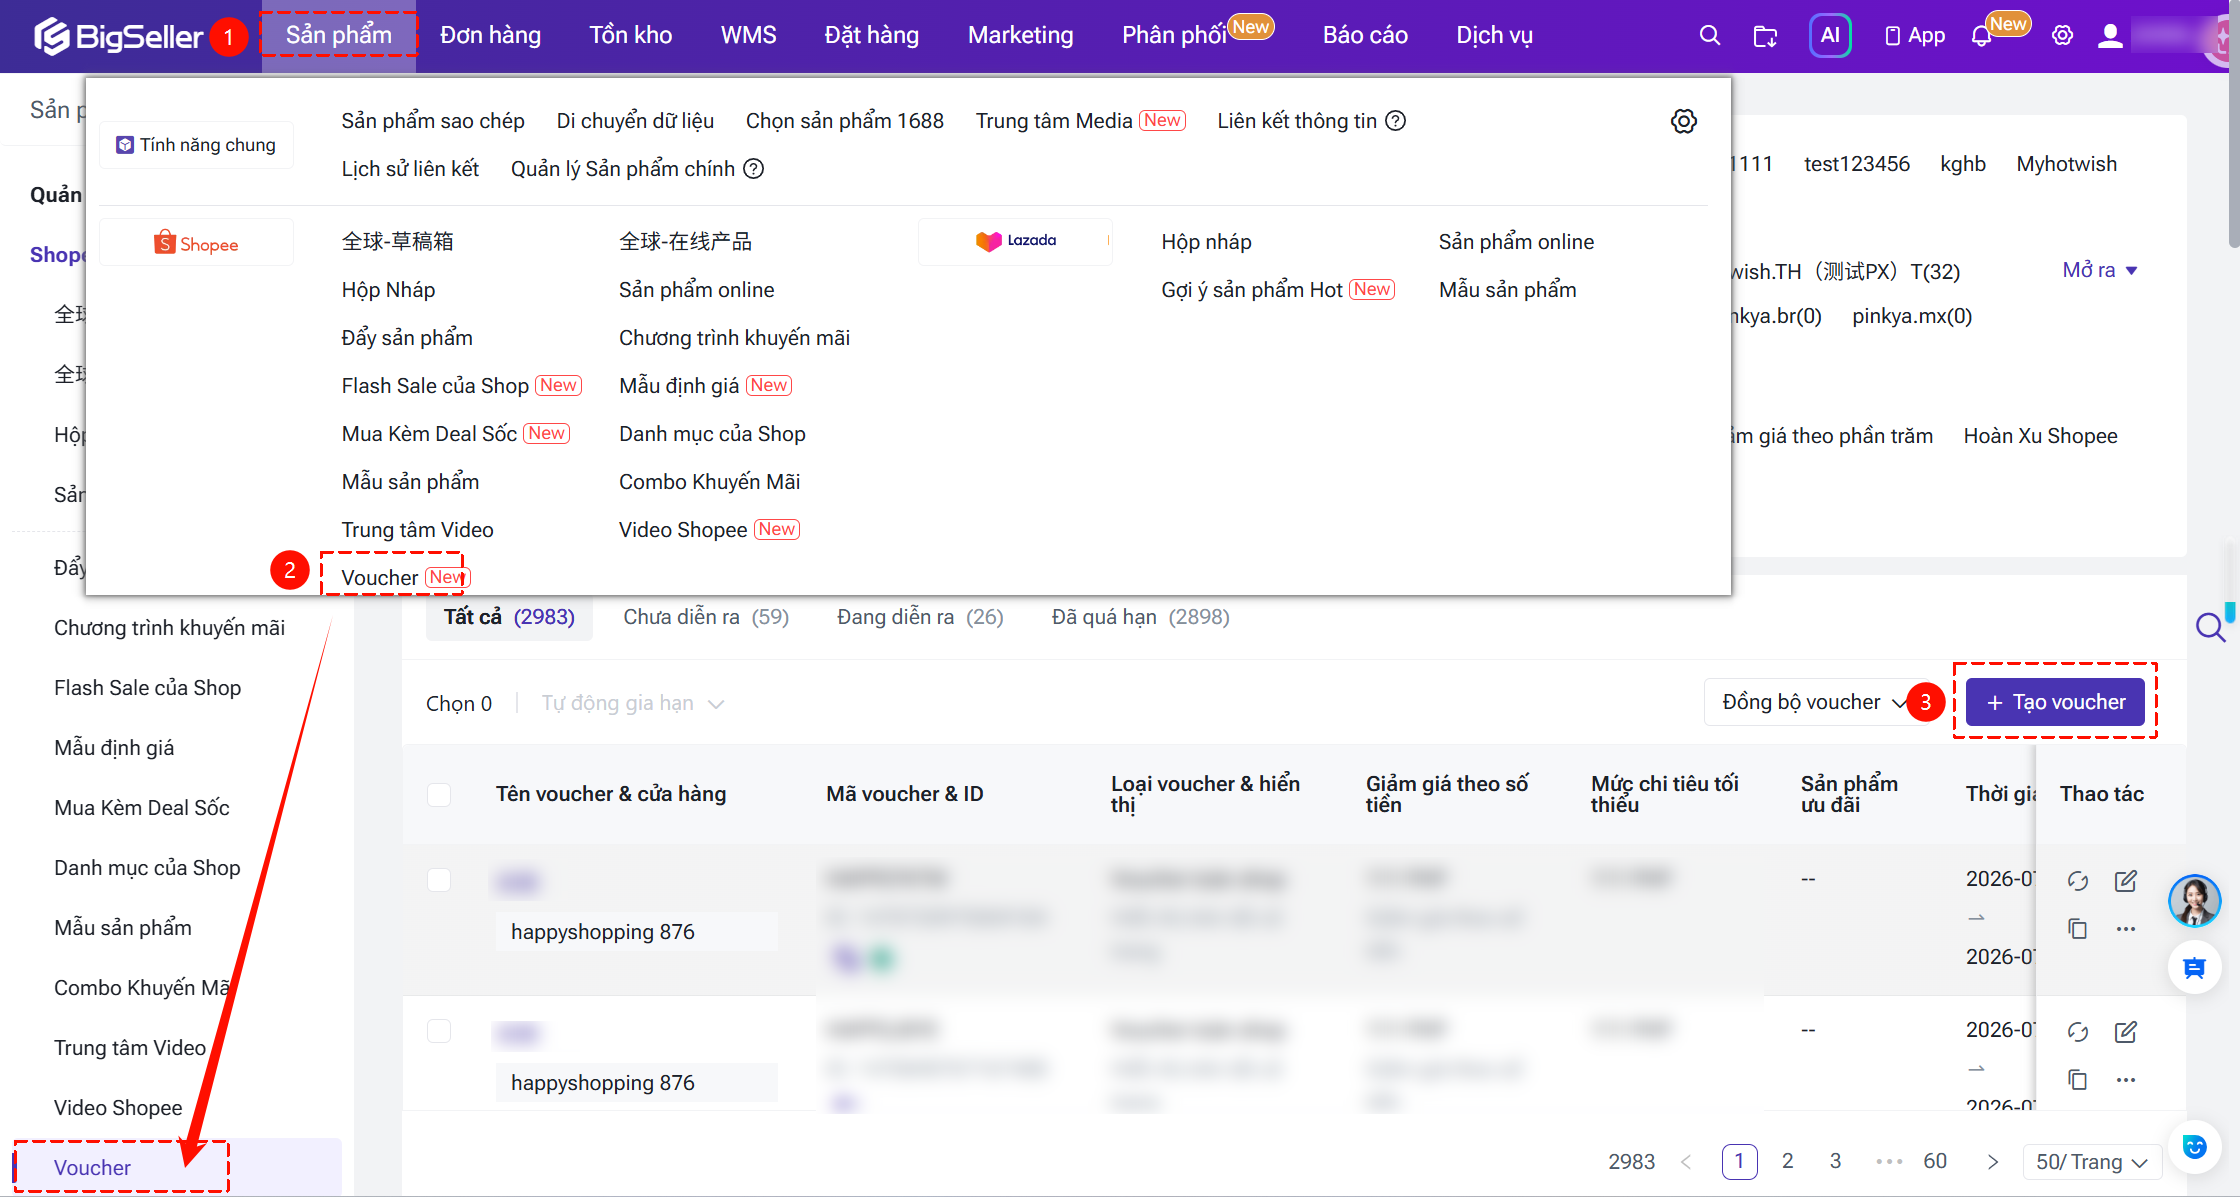Click help icon beside Liên kết thông tin
This screenshot has height=1197, width=2240.
click(x=1396, y=121)
